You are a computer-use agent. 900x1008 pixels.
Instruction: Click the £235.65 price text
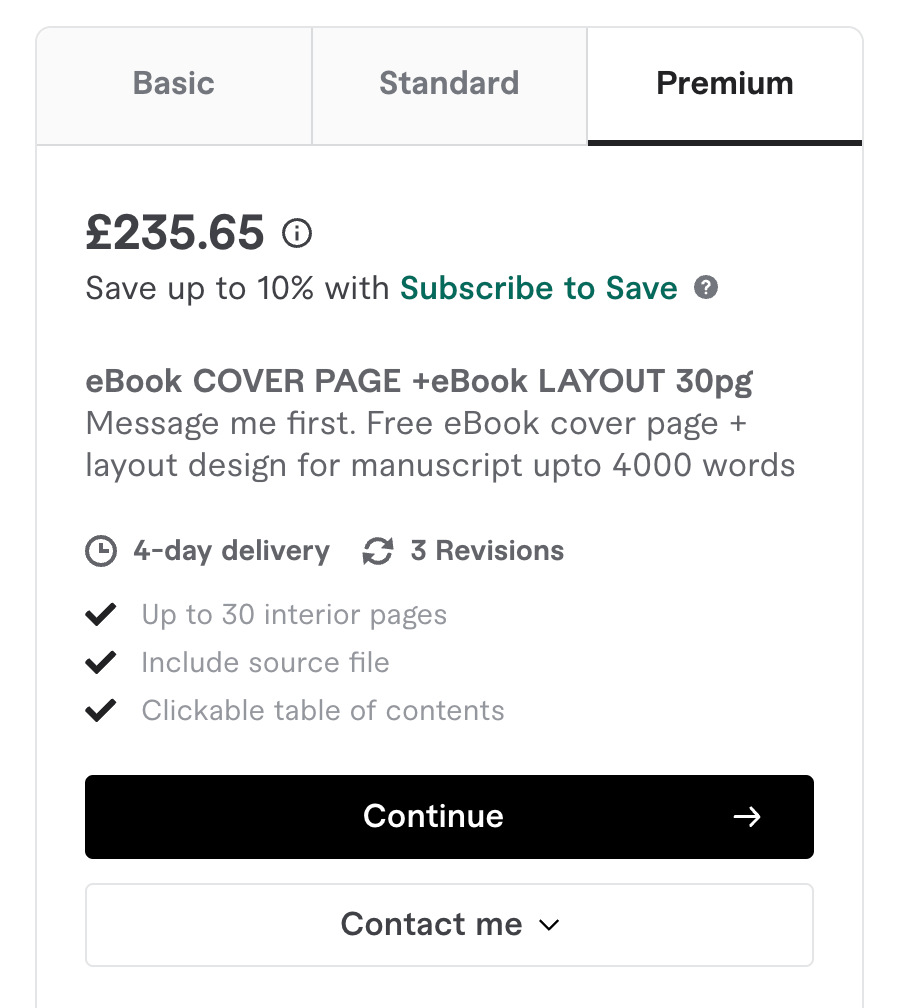175,233
